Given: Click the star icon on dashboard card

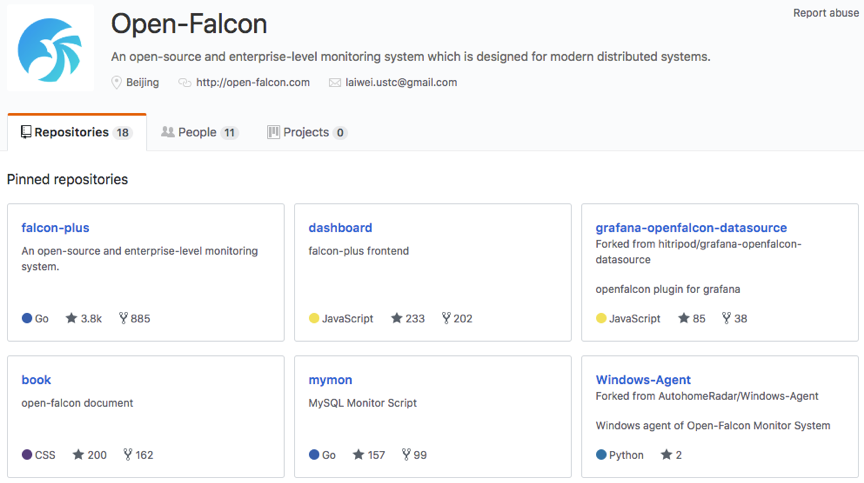Looking at the screenshot, I should tap(397, 318).
